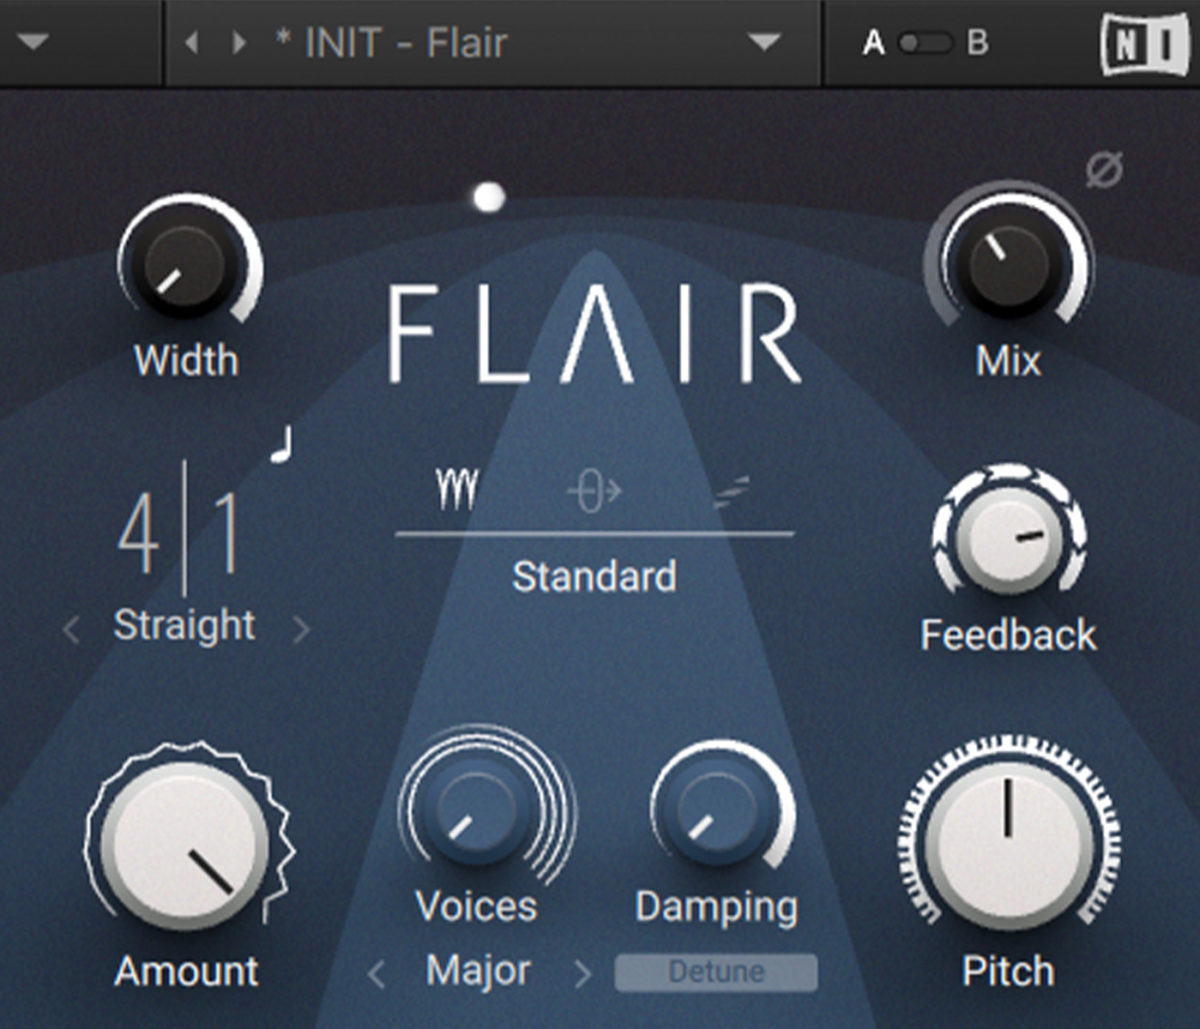Click the quarter note sync icon

(281, 443)
